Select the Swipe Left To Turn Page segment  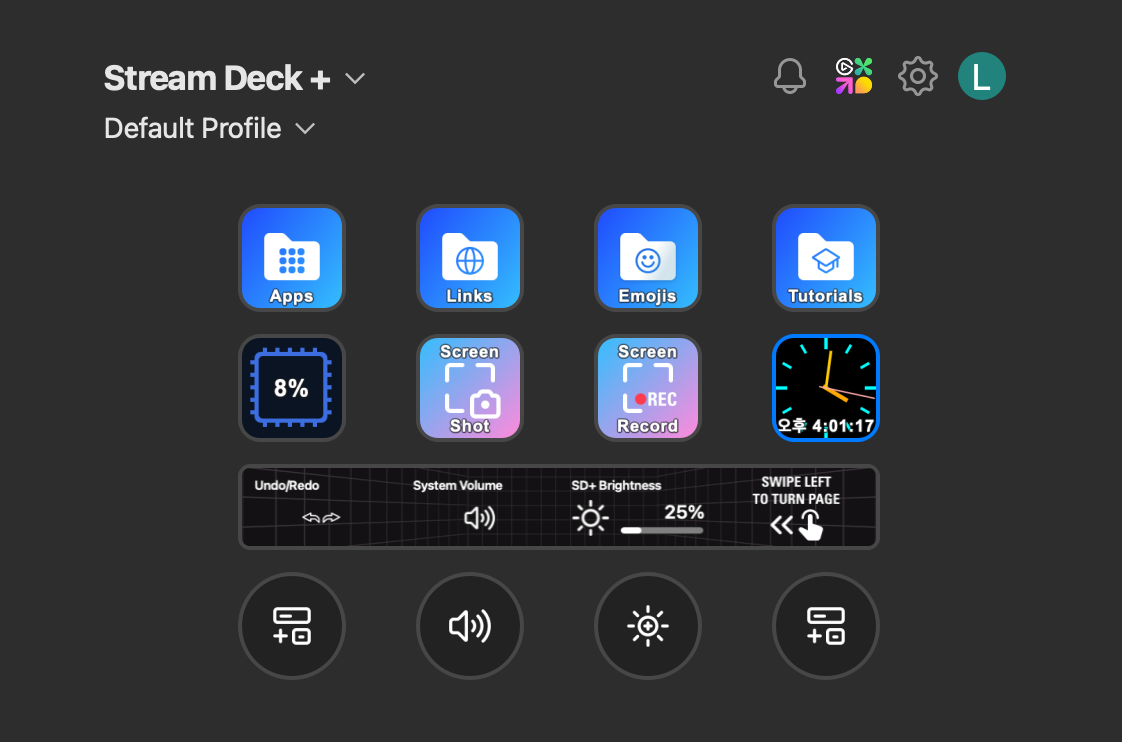click(x=796, y=507)
